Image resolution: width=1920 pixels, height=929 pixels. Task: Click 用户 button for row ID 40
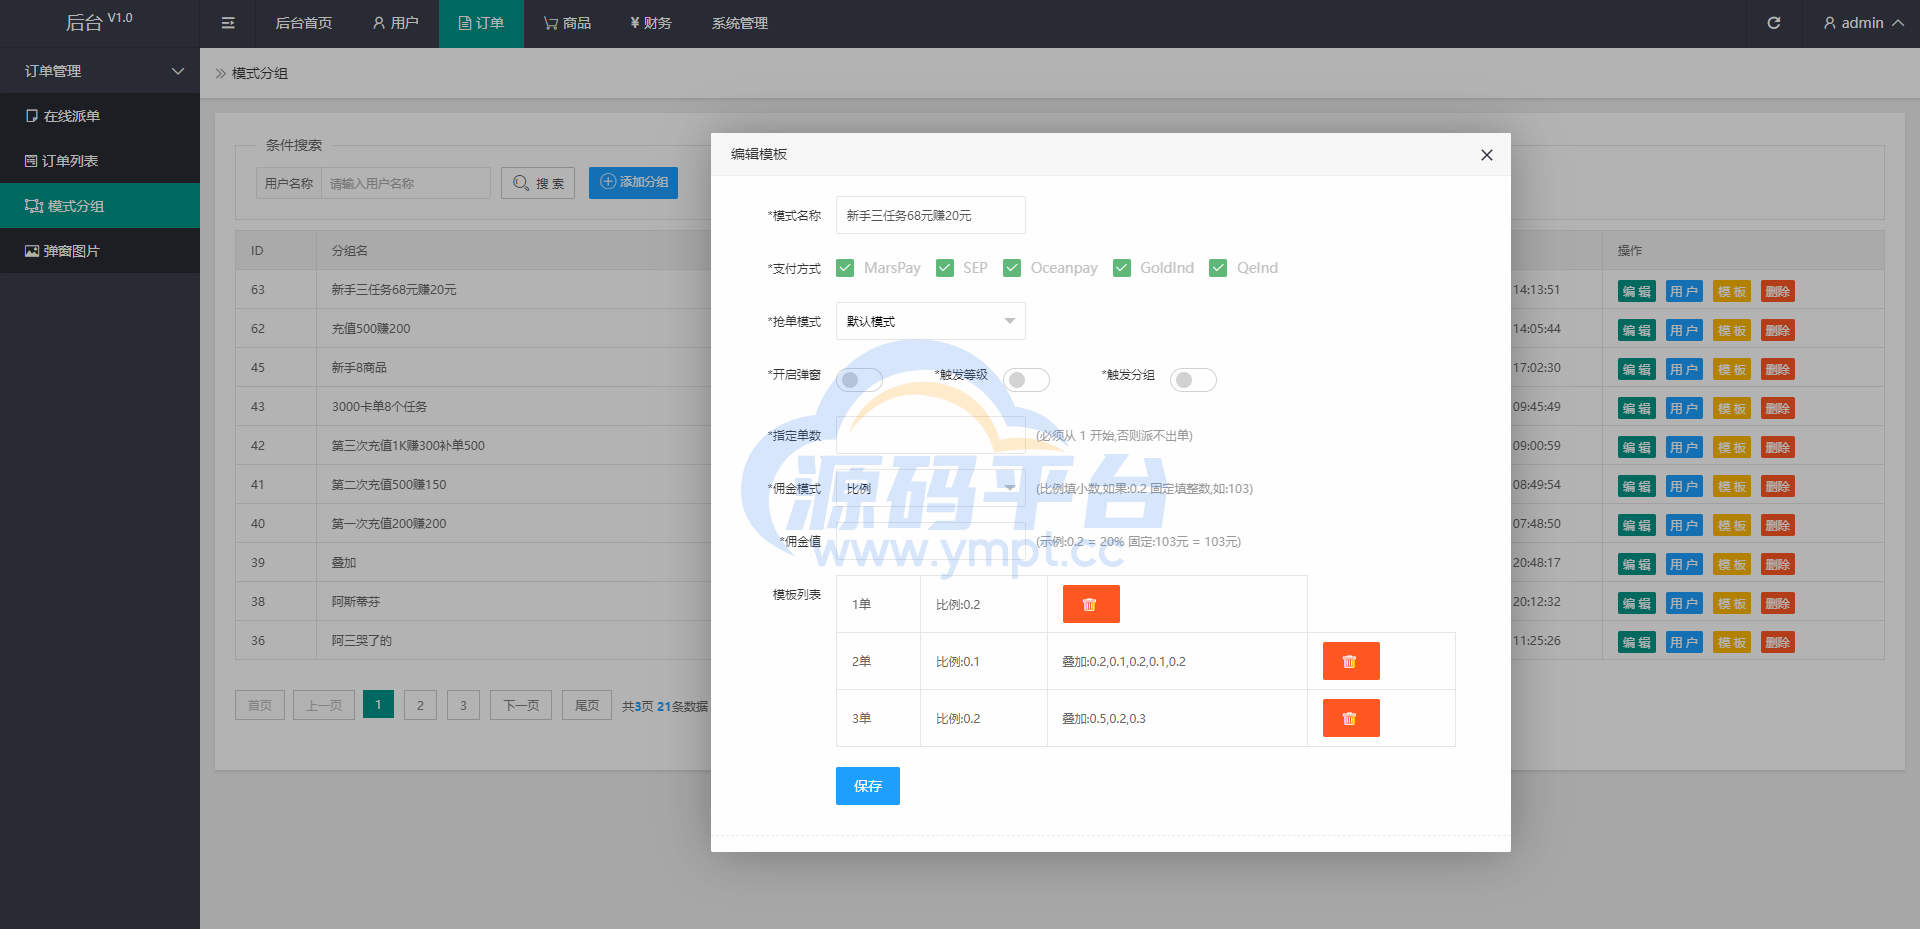tap(1684, 526)
